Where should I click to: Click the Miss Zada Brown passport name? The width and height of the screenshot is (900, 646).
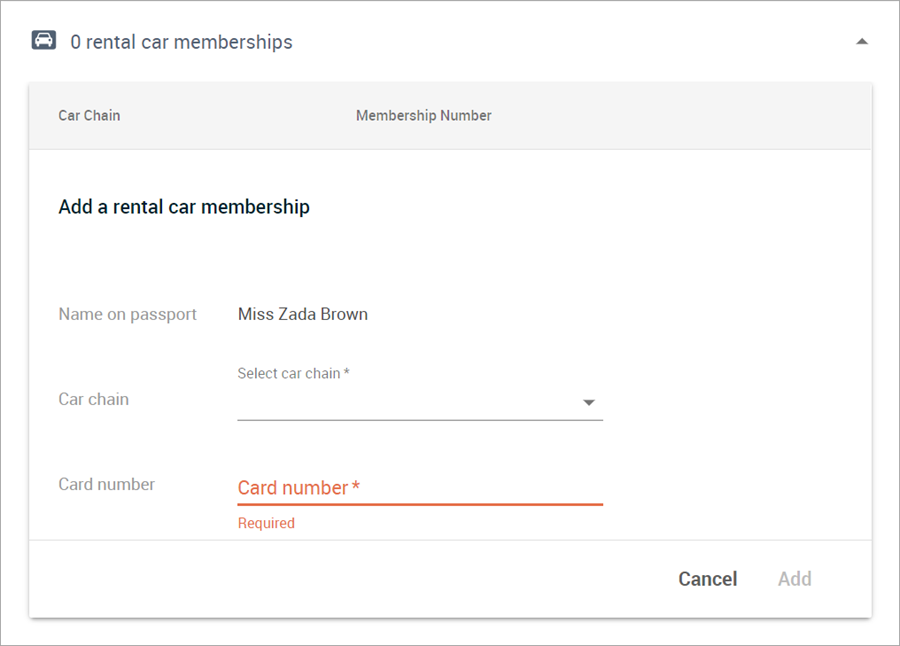click(x=302, y=314)
